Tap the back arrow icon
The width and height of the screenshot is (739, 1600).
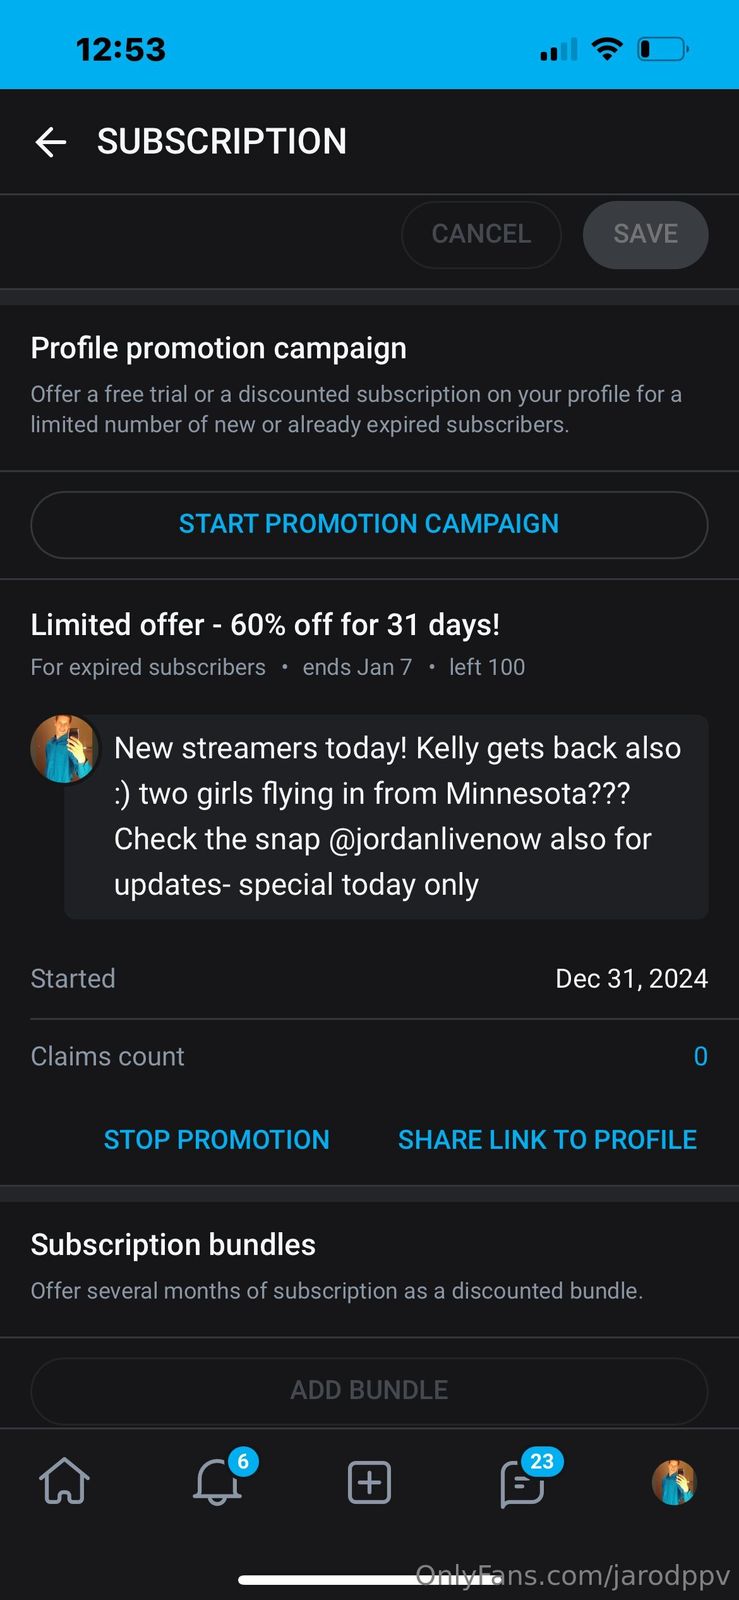(51, 142)
